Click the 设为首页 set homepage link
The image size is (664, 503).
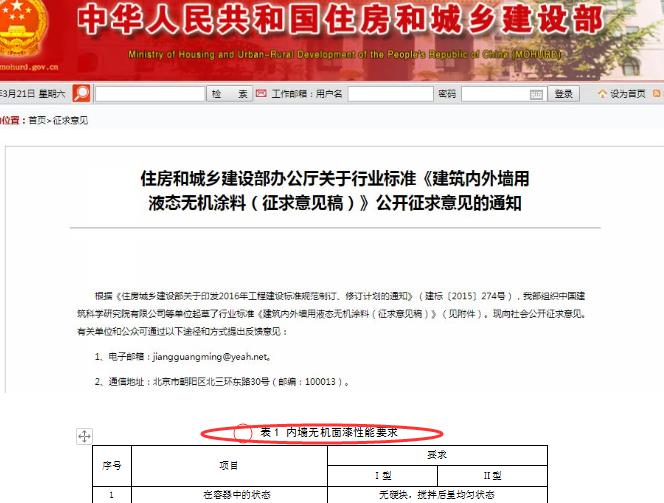[627, 94]
